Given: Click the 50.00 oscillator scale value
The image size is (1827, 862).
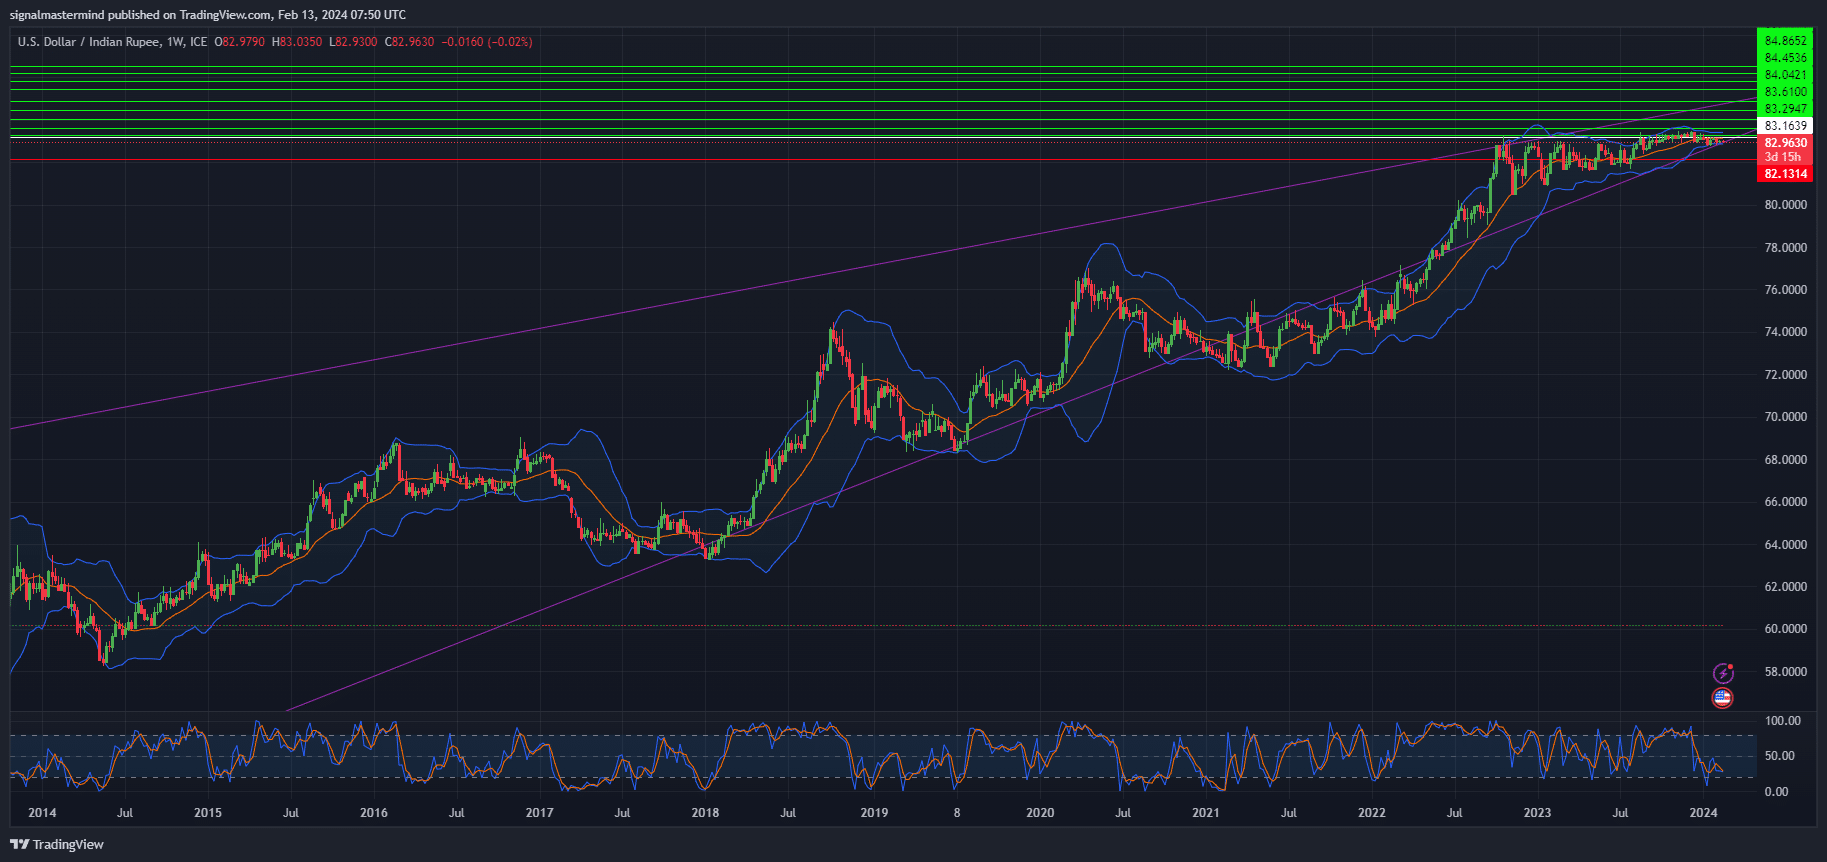Looking at the screenshot, I should tap(1779, 756).
